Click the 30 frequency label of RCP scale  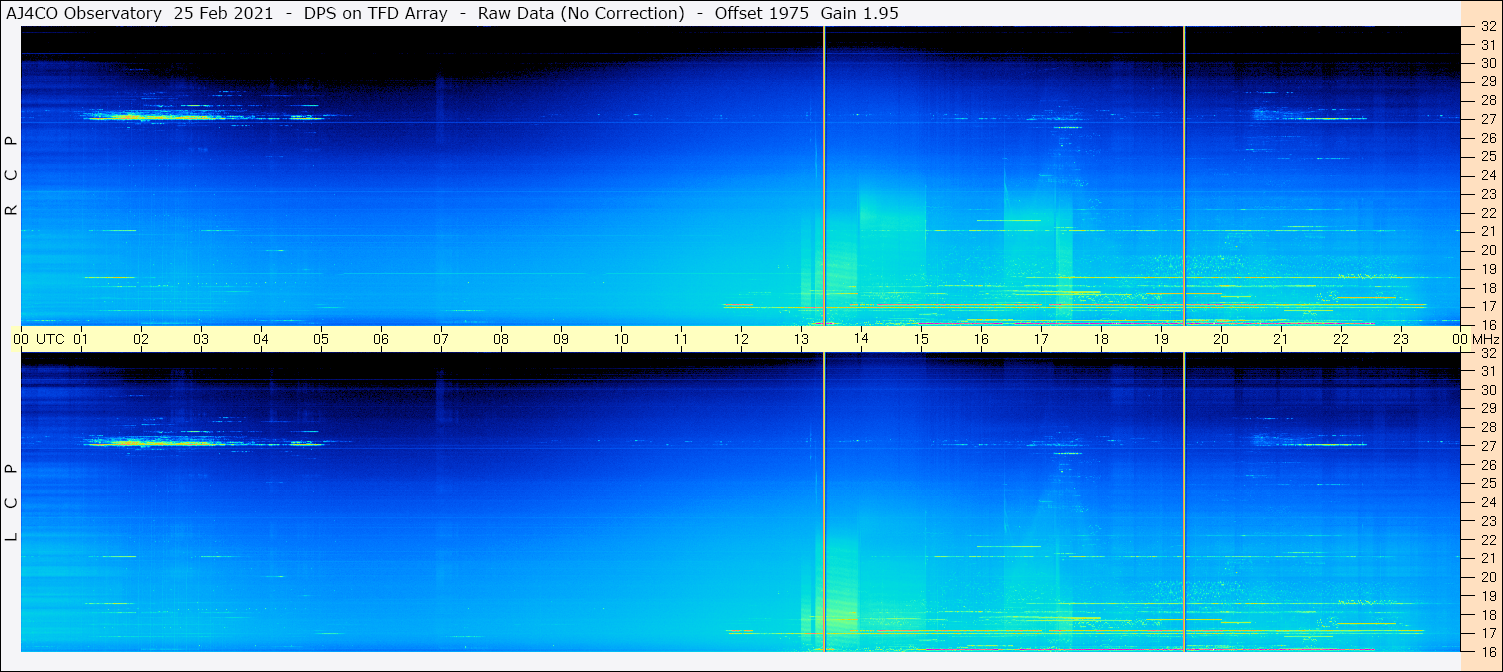click(1488, 63)
